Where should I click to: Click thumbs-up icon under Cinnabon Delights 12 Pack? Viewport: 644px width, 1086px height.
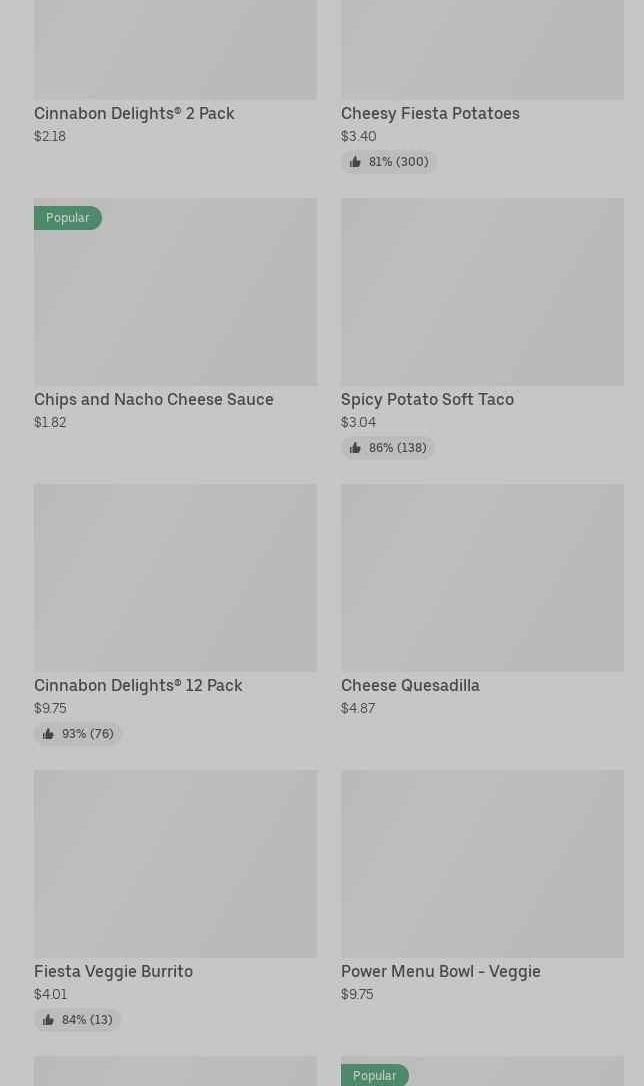tap(48, 734)
